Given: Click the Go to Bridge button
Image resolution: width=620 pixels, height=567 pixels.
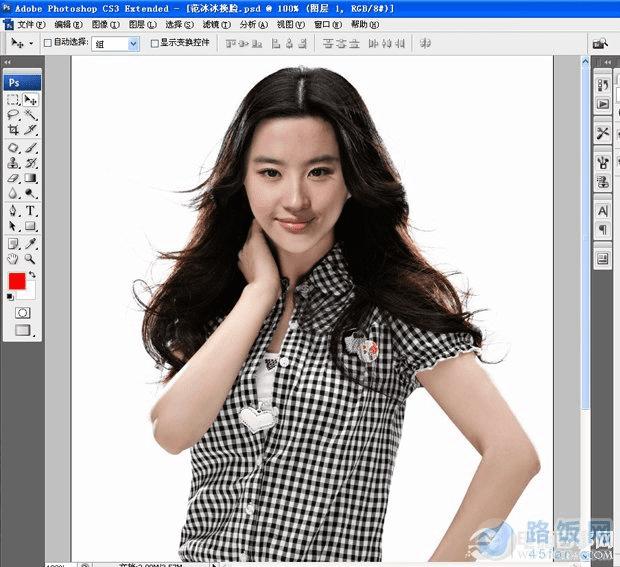Looking at the screenshot, I should [600, 43].
